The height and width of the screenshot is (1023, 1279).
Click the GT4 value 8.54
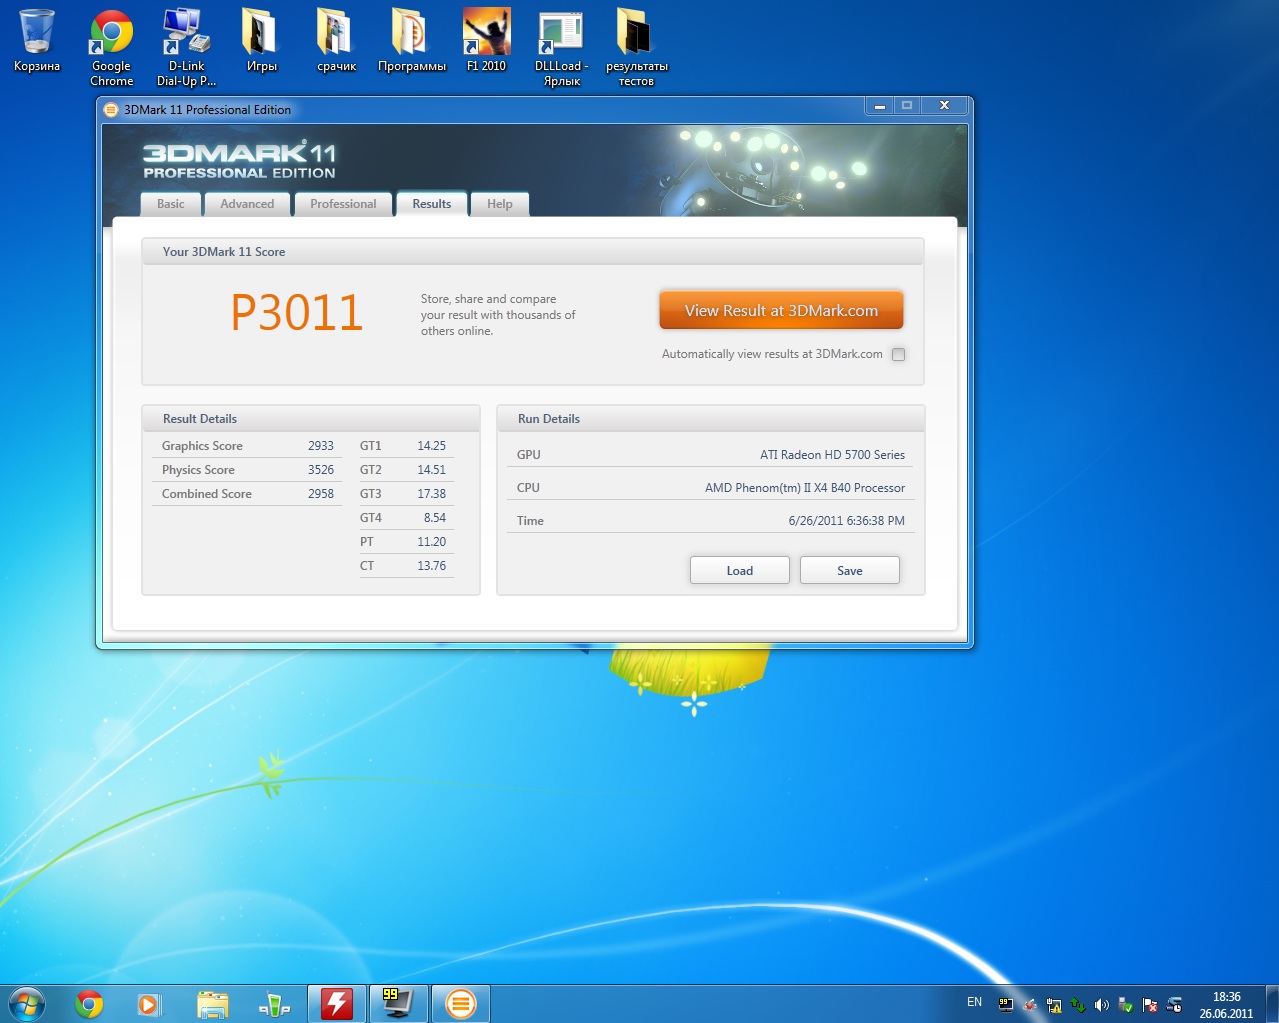pyautogui.click(x=434, y=518)
